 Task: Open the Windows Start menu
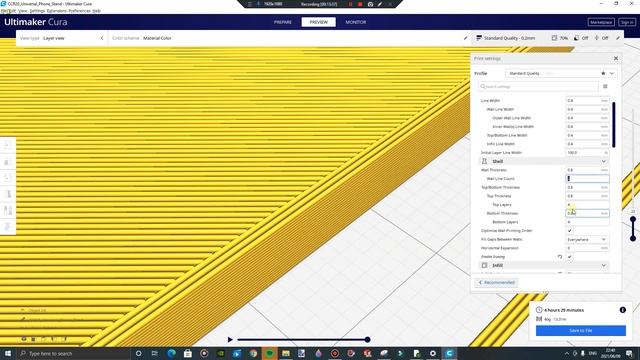click(8, 353)
